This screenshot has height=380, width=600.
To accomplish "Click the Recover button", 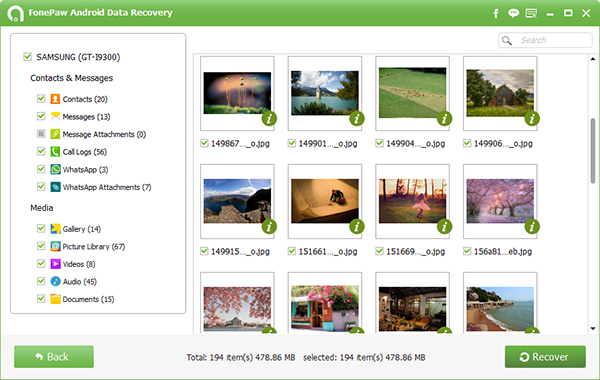I will (545, 357).
